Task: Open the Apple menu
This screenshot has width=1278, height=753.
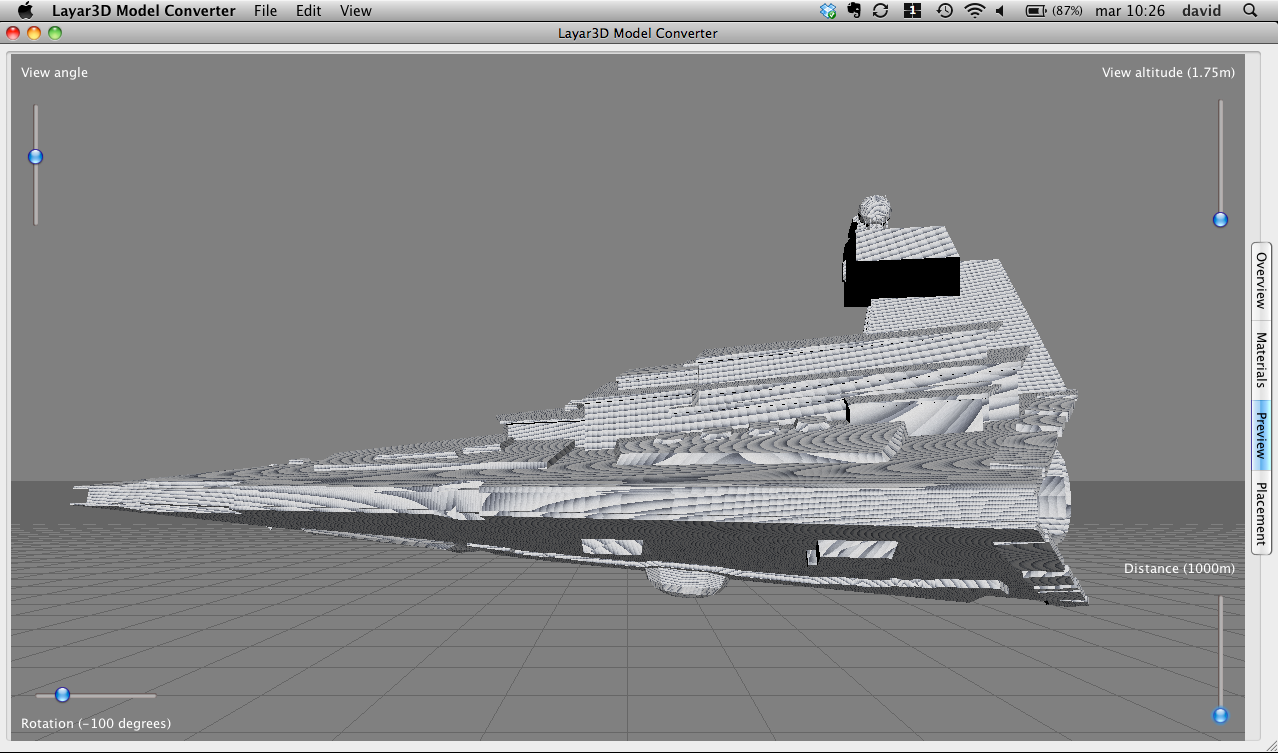Action: pyautogui.click(x=26, y=11)
